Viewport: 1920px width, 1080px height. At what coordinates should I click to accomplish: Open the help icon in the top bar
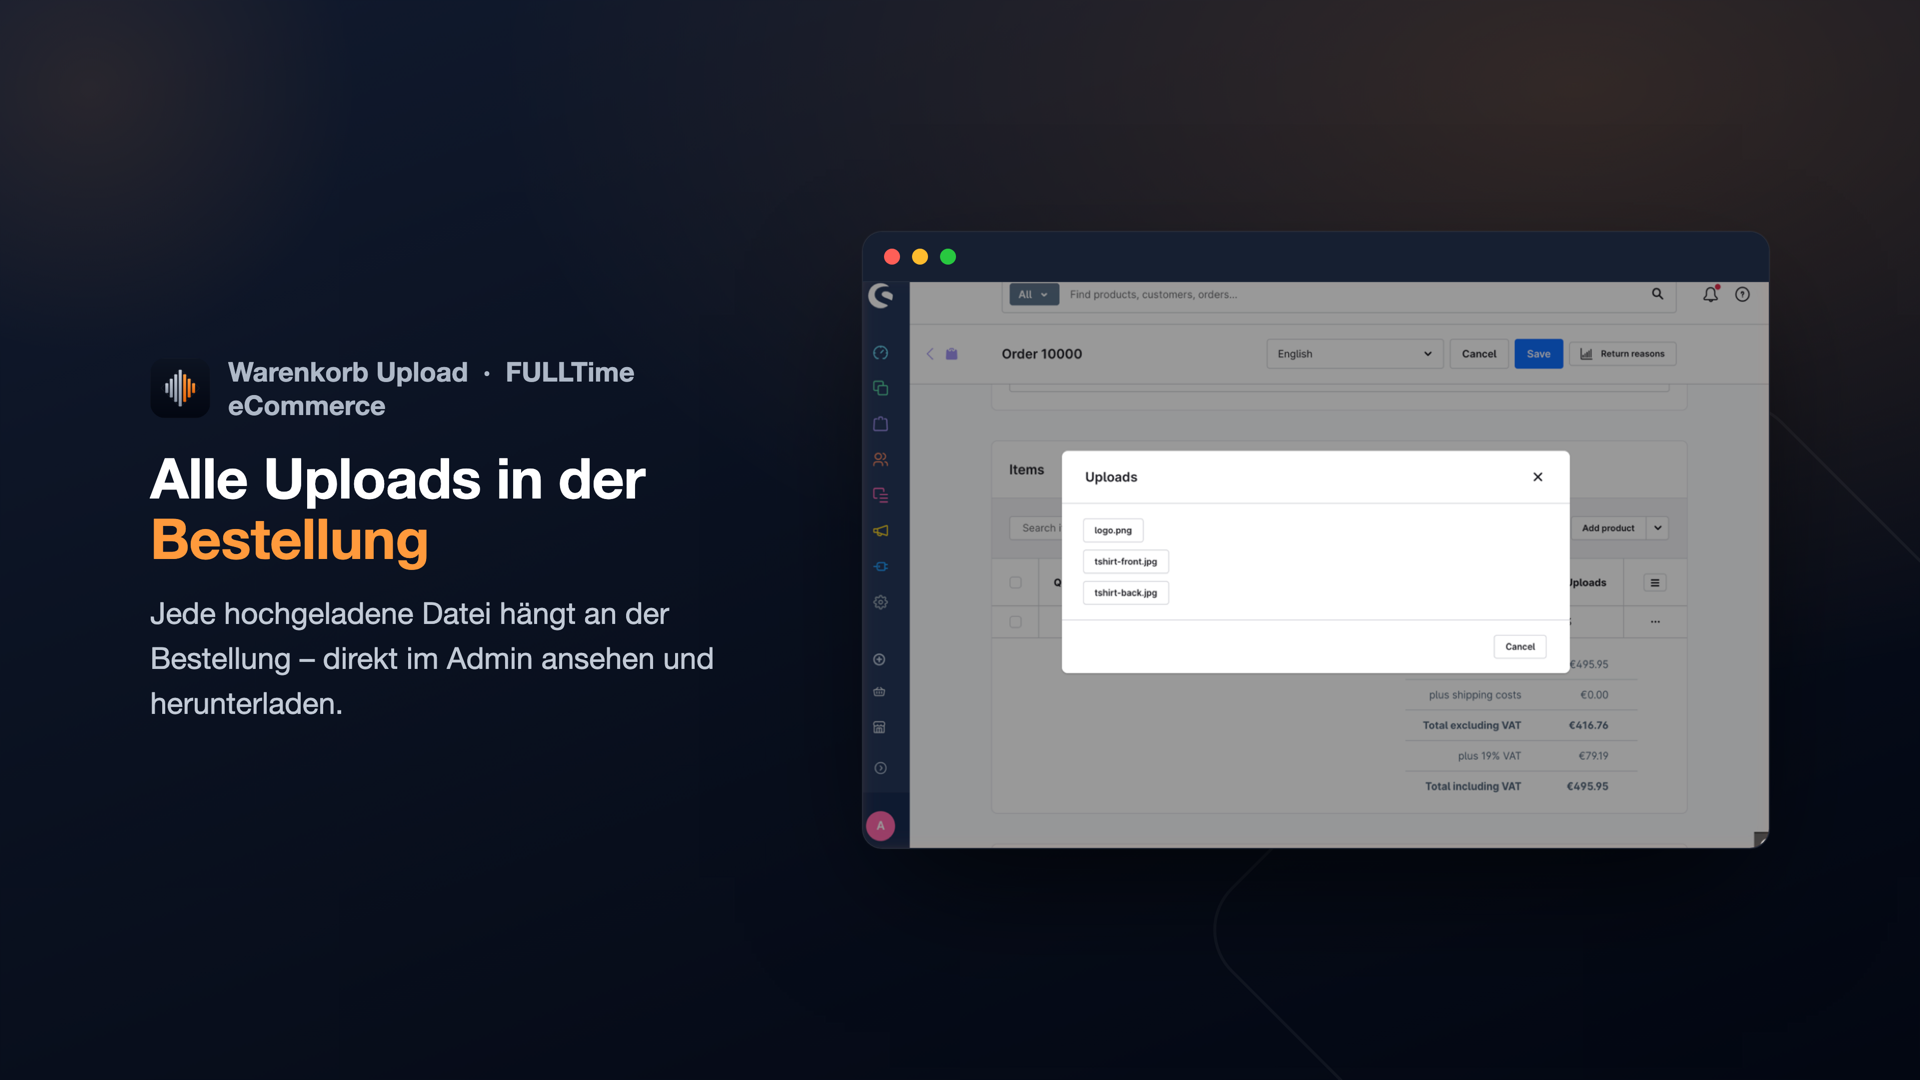pos(1742,294)
